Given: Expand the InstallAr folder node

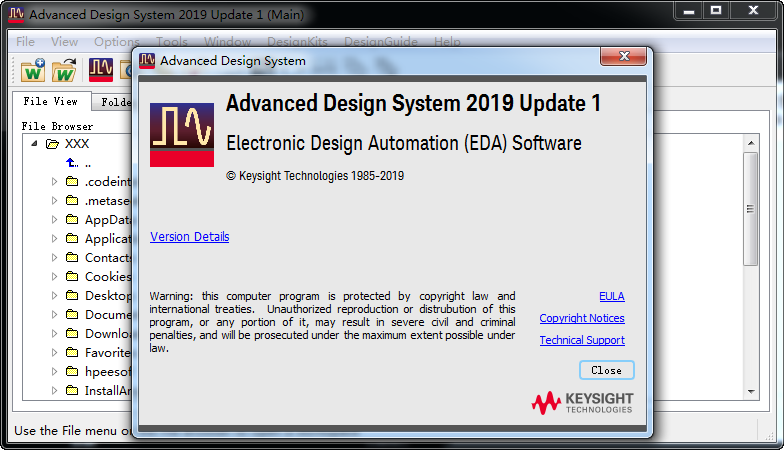Looking at the screenshot, I should [x=54, y=390].
